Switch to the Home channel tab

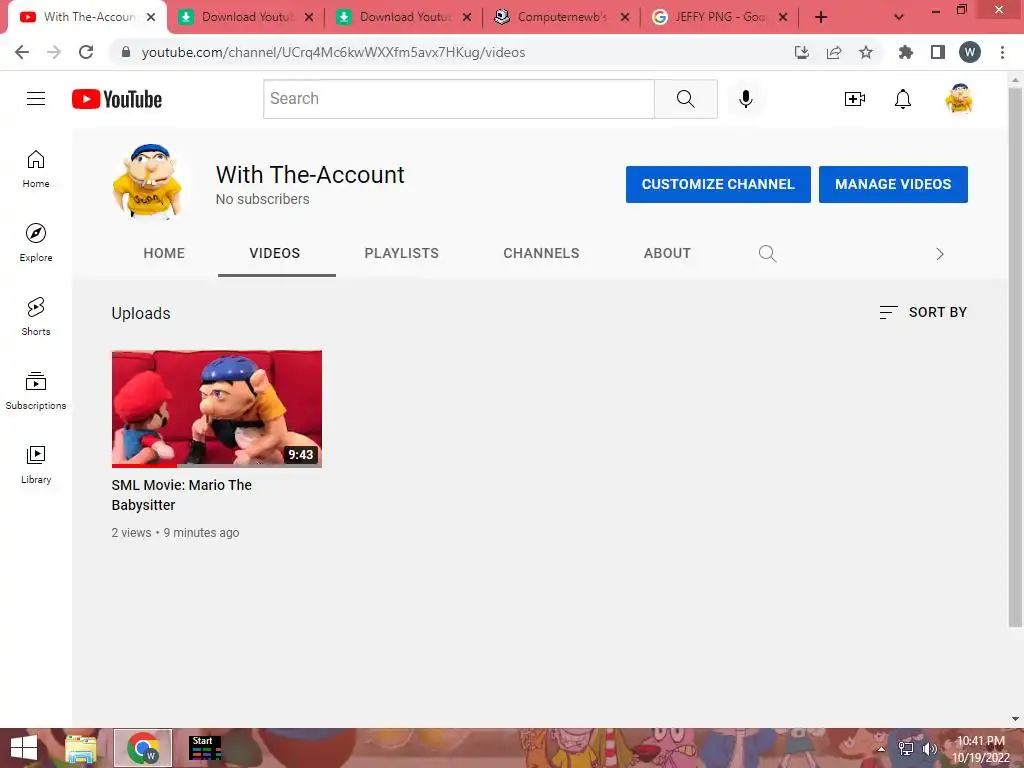164,253
